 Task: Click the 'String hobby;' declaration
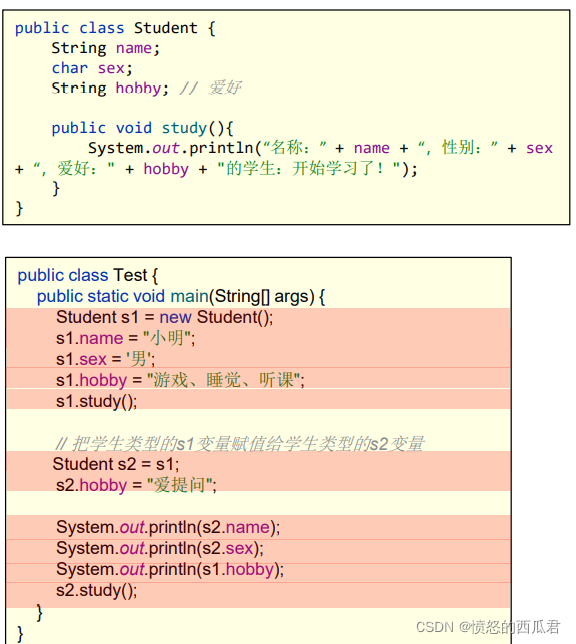[110, 88]
